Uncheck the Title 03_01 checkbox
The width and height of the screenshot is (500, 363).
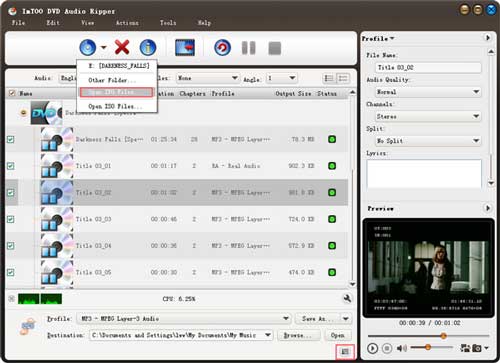[x=11, y=166]
